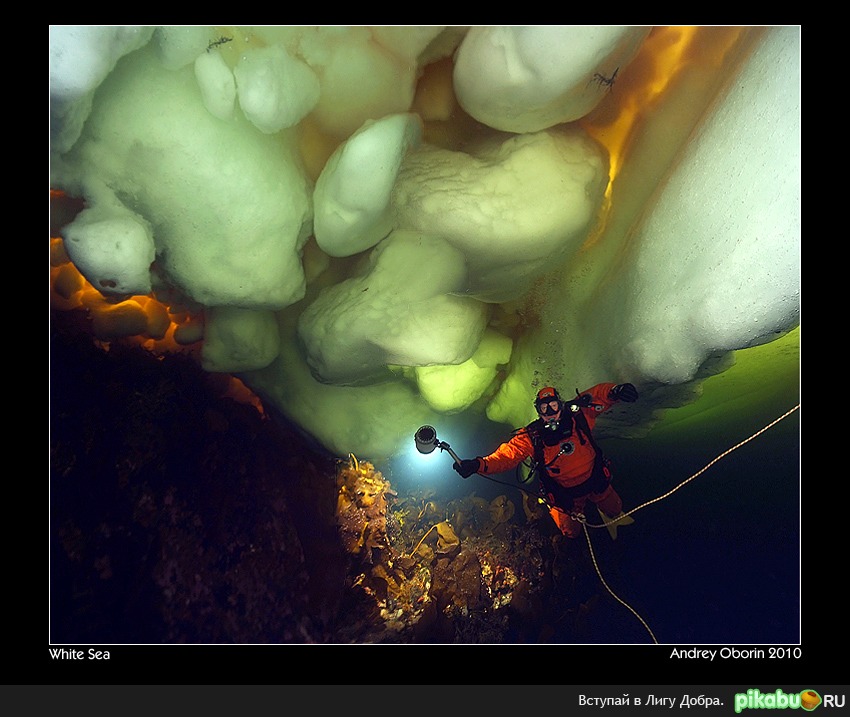Image resolution: width=850 pixels, height=717 pixels.
Task: Click the diver's face mask
Action: (x=548, y=405)
